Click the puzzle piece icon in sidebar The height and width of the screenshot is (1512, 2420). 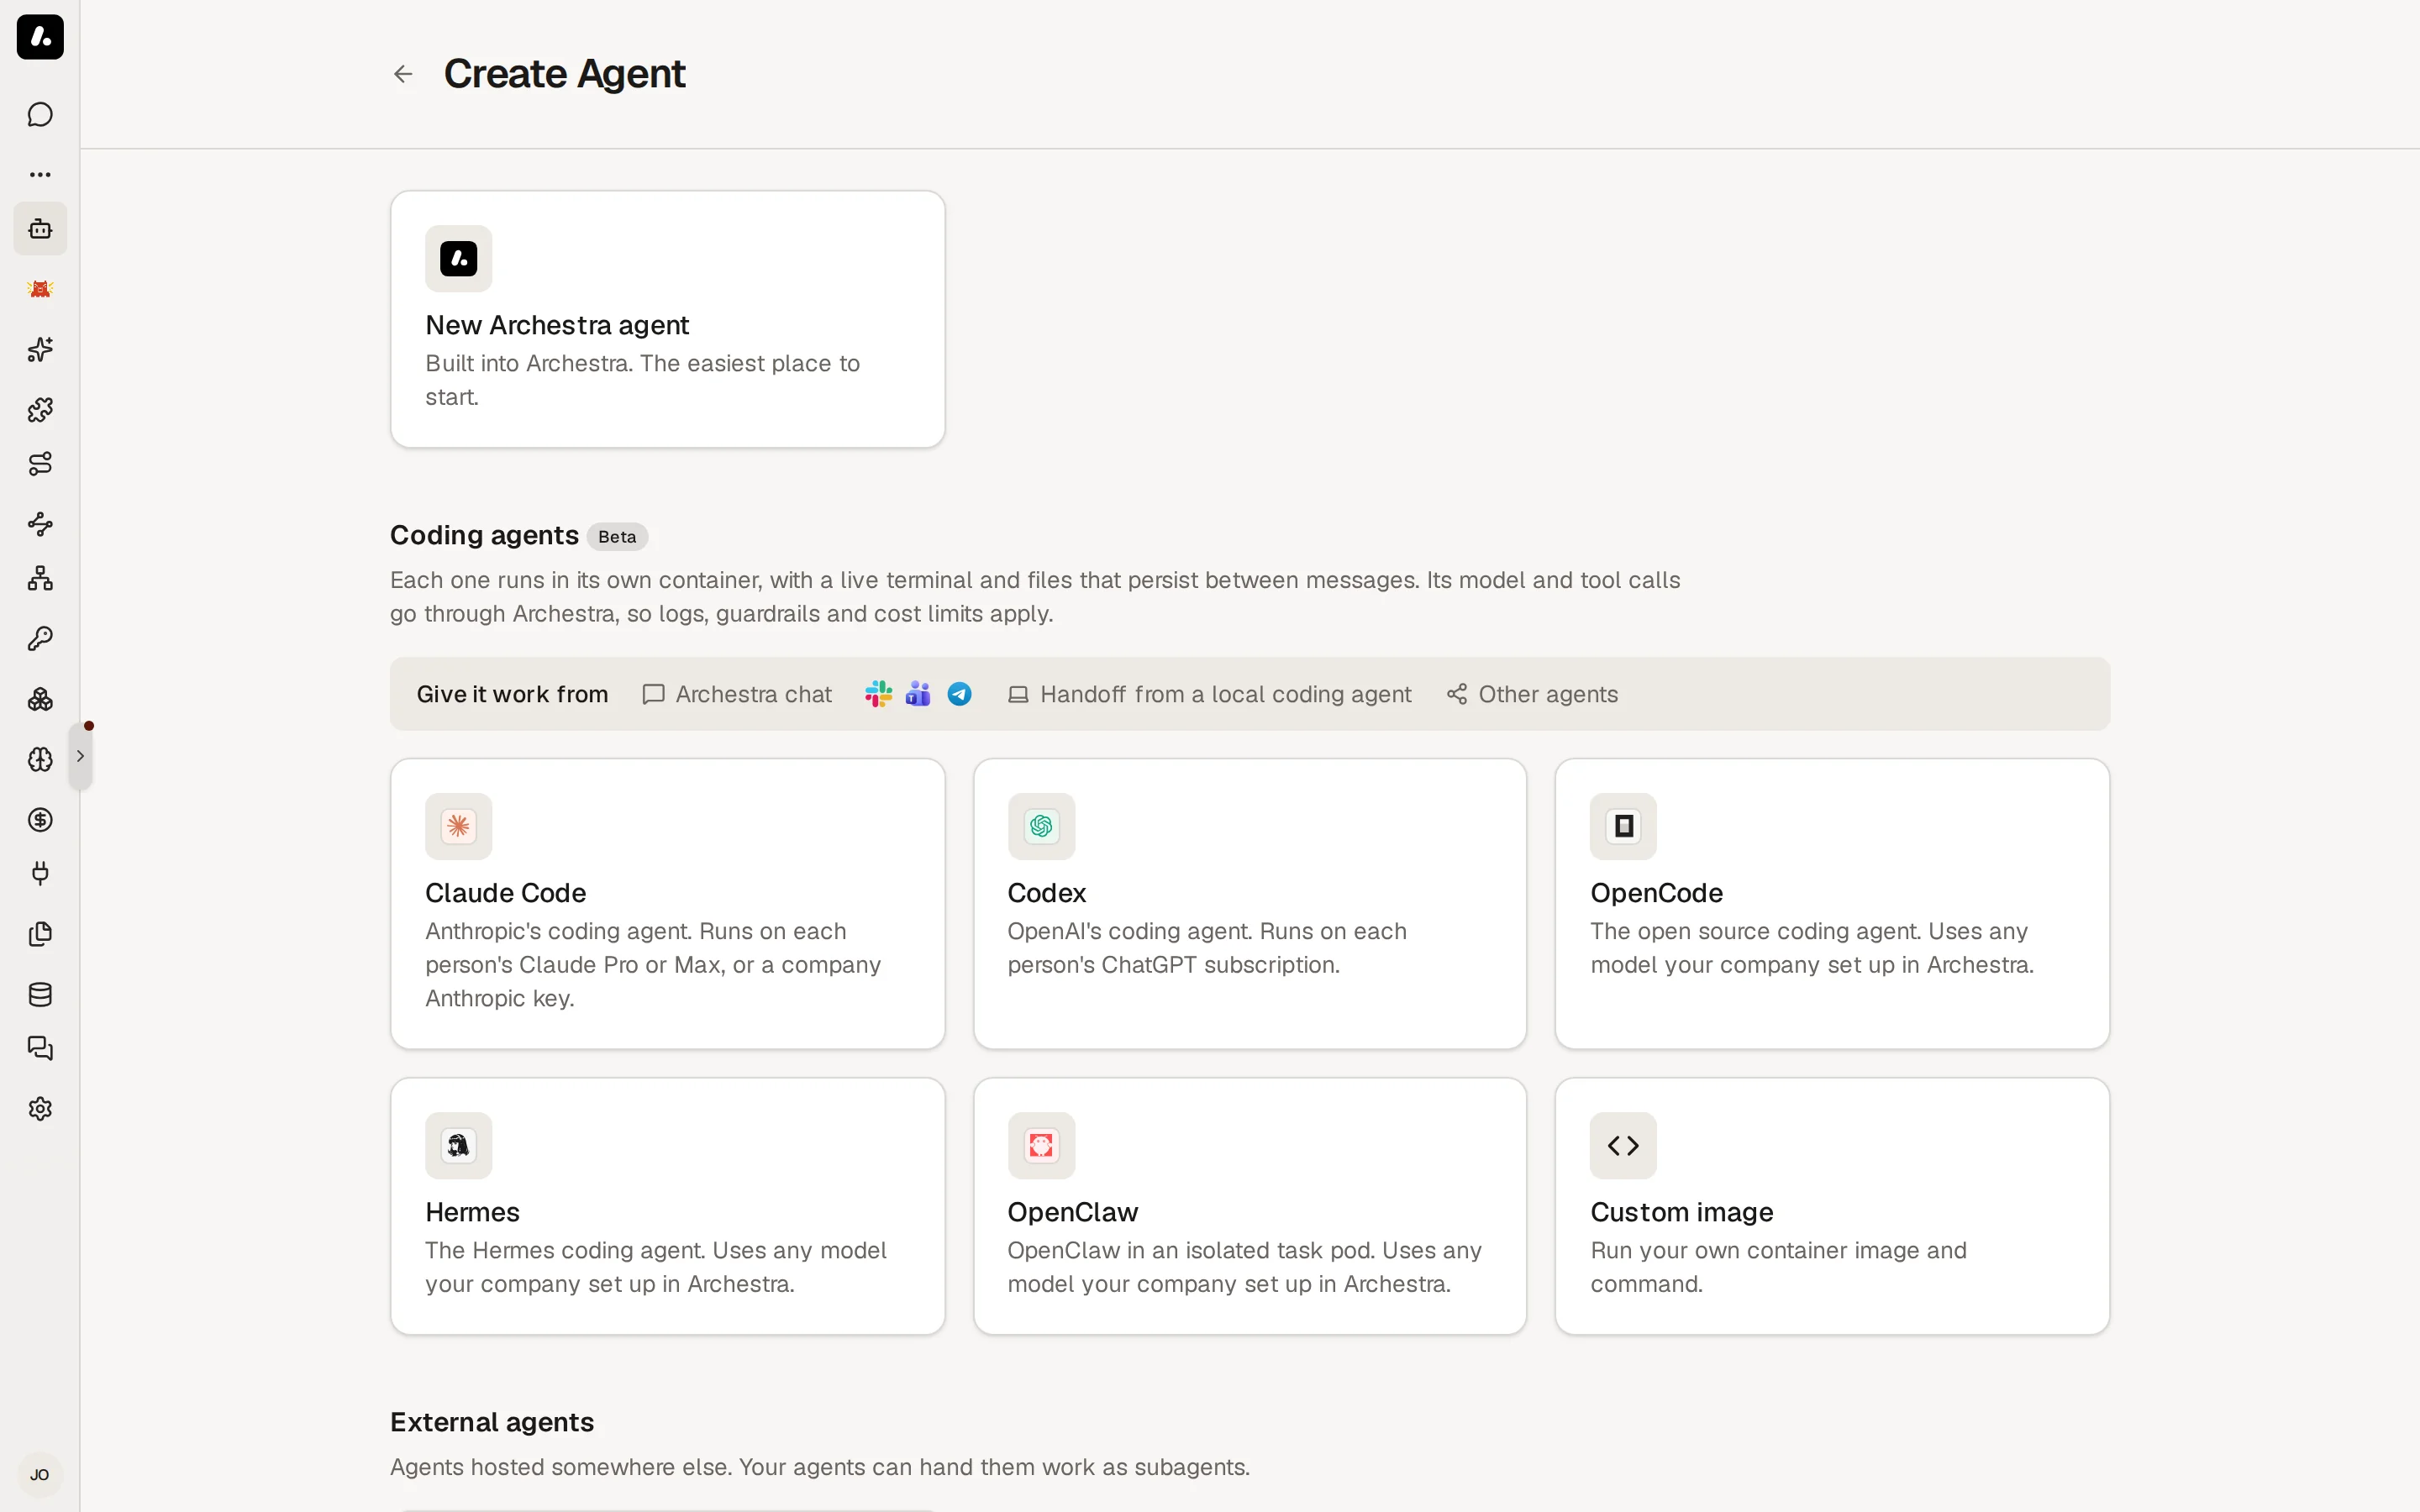pyautogui.click(x=40, y=409)
